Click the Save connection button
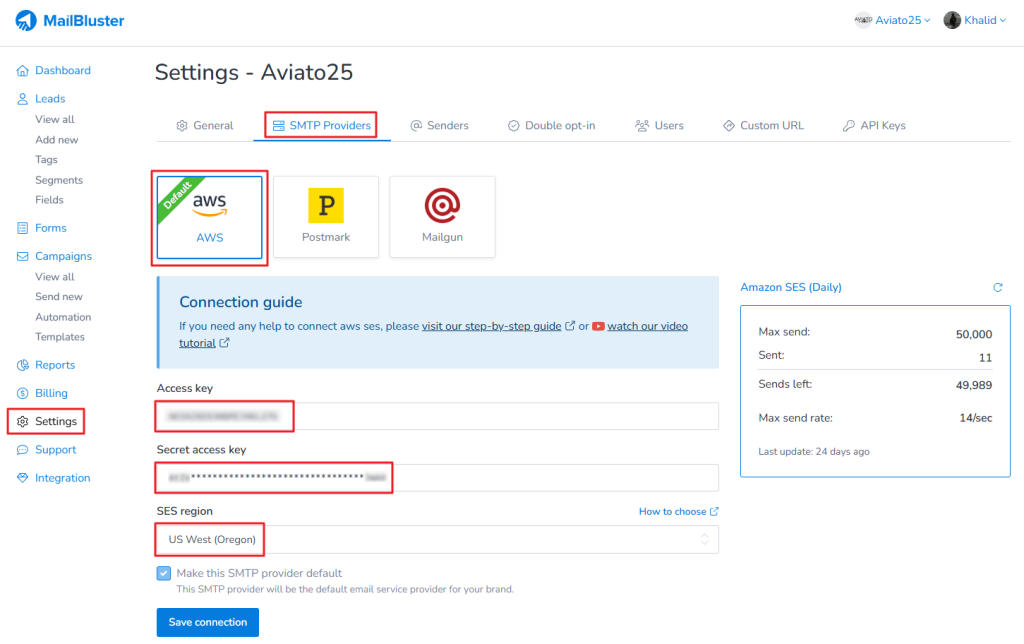This screenshot has width=1024, height=644. [208, 622]
